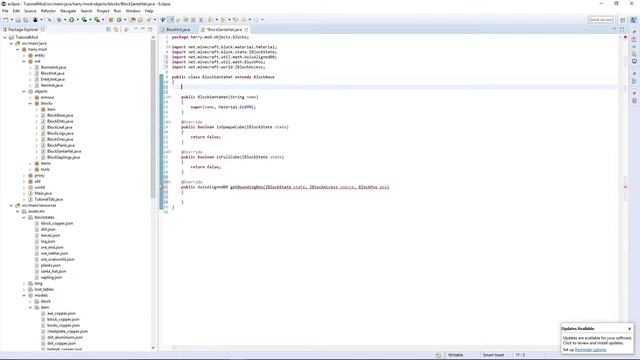Viewport: 640px width, 360px height.
Task: Click the Open Perspective icon
Action: (x=623, y=20)
